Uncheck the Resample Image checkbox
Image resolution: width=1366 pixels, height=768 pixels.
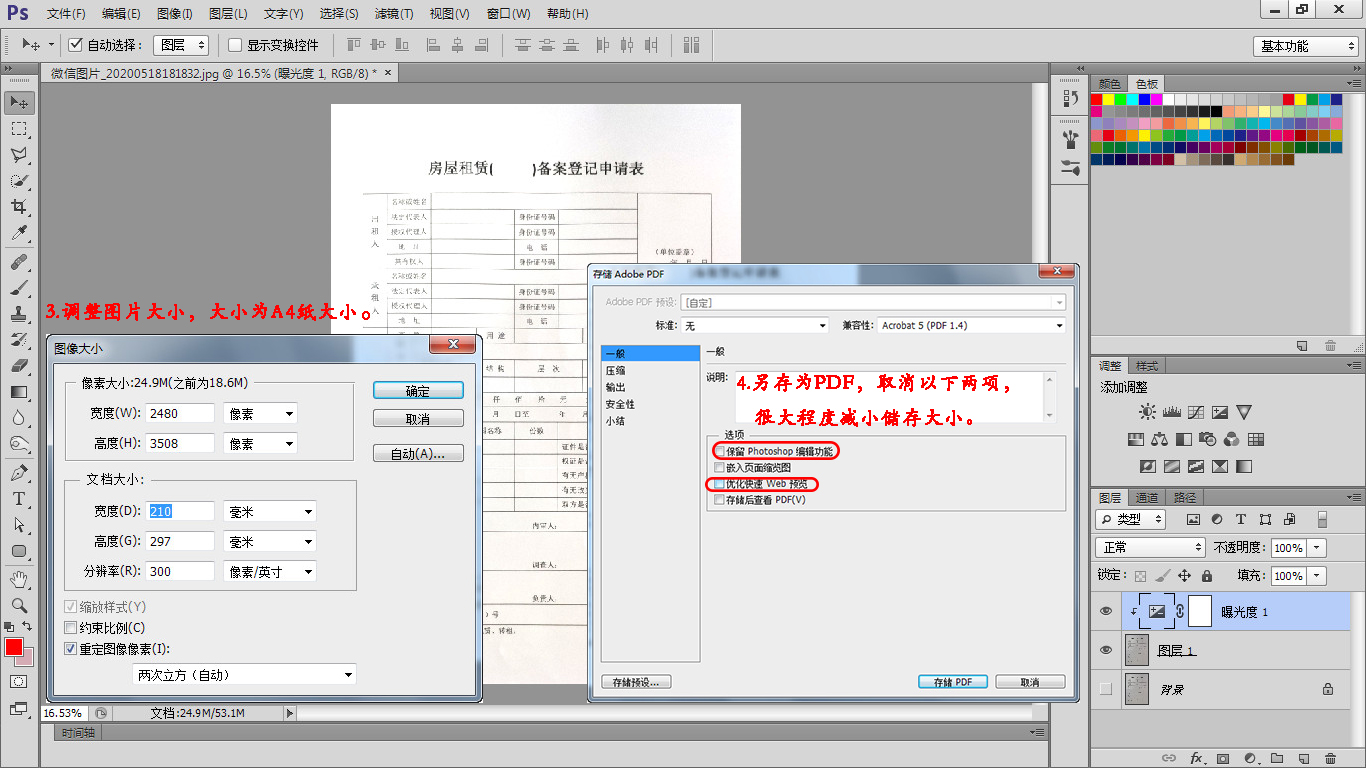coord(70,648)
